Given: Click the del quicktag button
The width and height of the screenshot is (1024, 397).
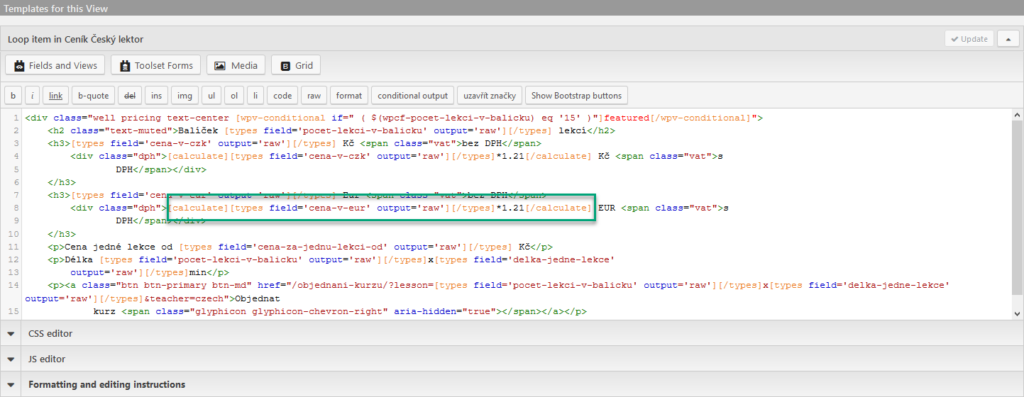Looking at the screenshot, I should coord(130,95).
